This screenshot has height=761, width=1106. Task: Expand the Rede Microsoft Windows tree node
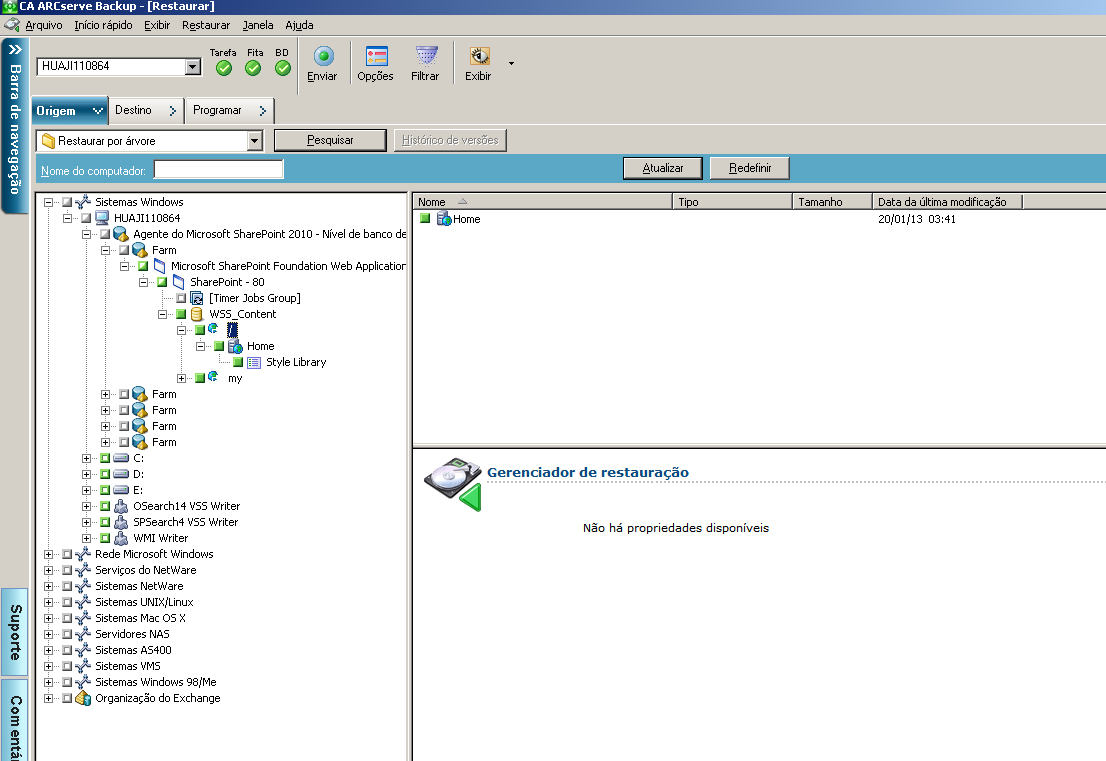[x=49, y=554]
